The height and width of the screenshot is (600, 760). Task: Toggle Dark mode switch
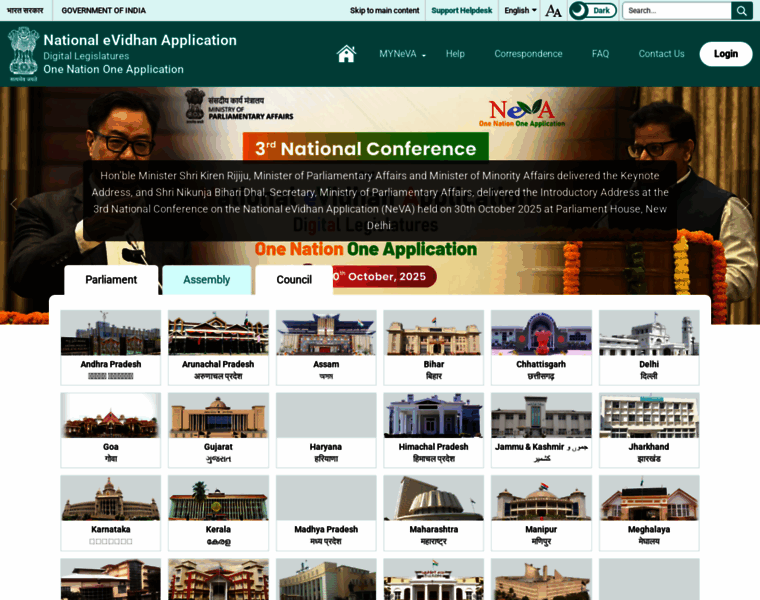(592, 11)
